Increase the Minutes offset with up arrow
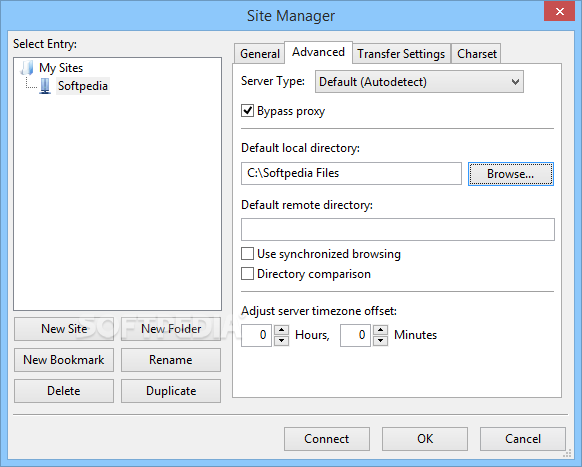582x467 pixels. (x=381, y=330)
